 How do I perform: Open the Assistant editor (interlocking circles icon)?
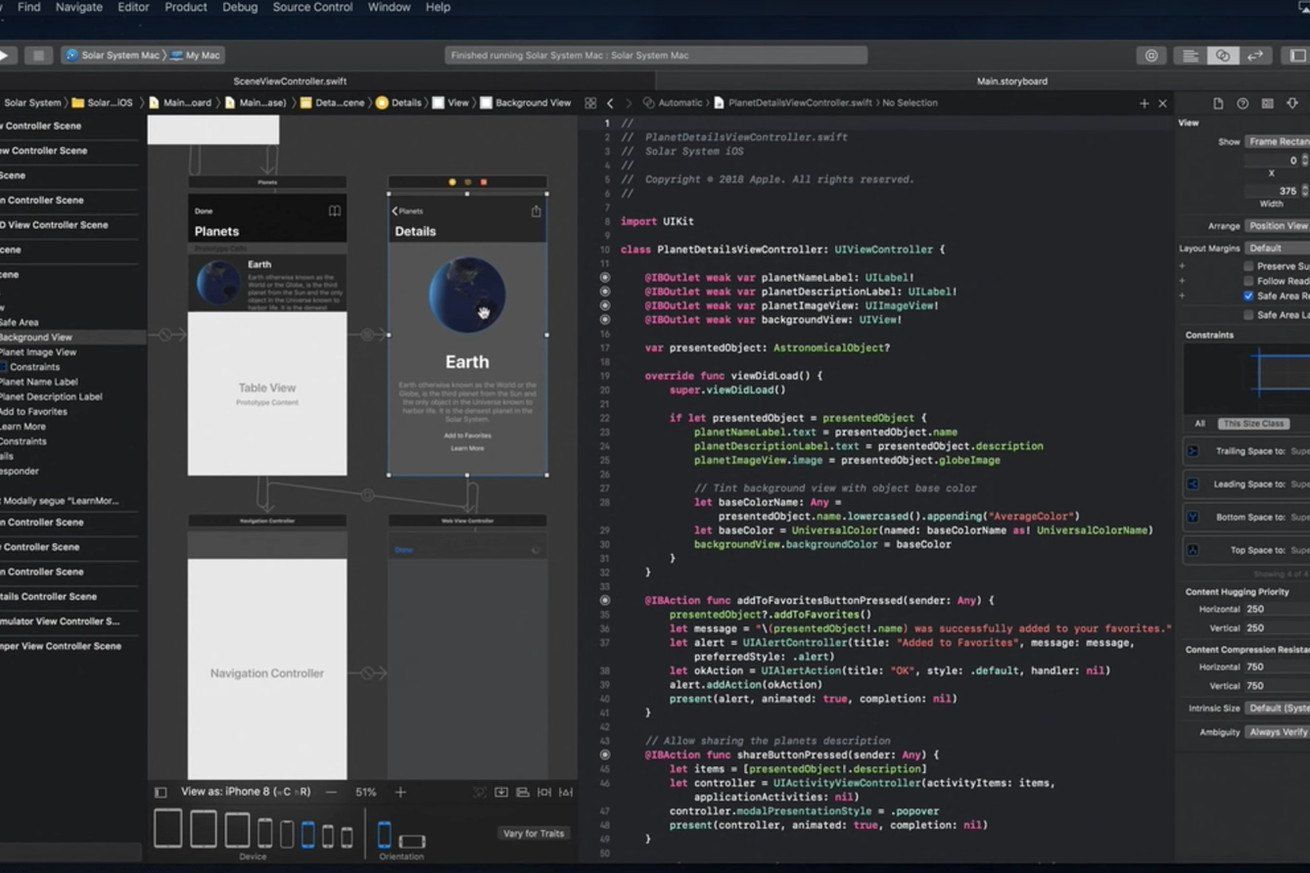(1223, 55)
